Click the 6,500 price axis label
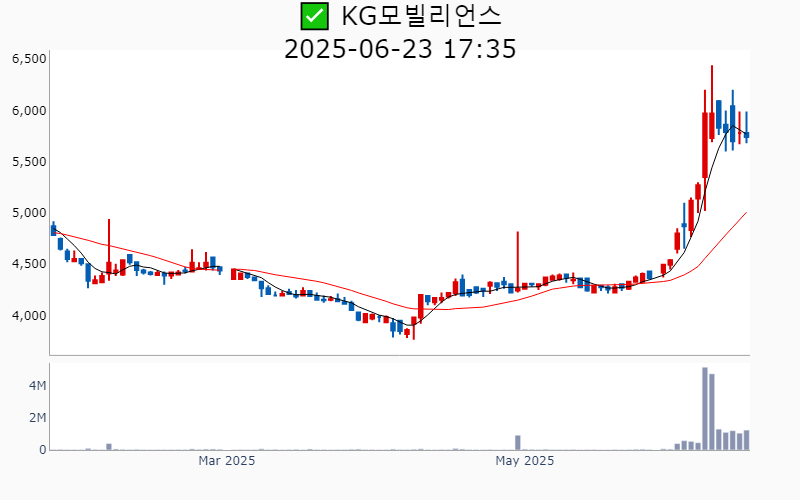Viewport: 800px width, 500px height. (29, 59)
